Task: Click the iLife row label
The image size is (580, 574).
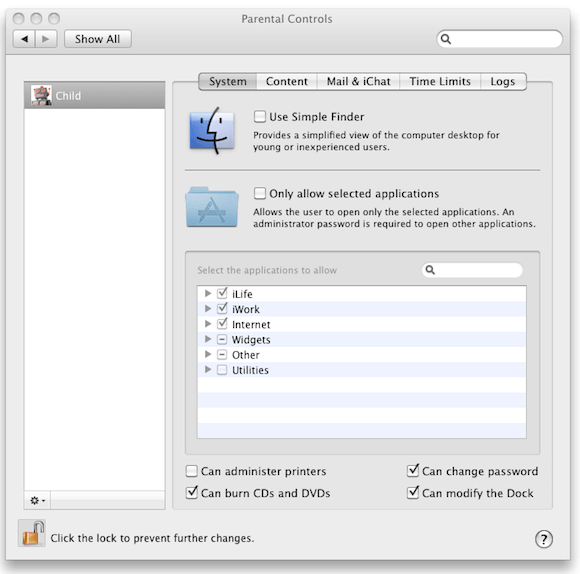Action: (242, 294)
